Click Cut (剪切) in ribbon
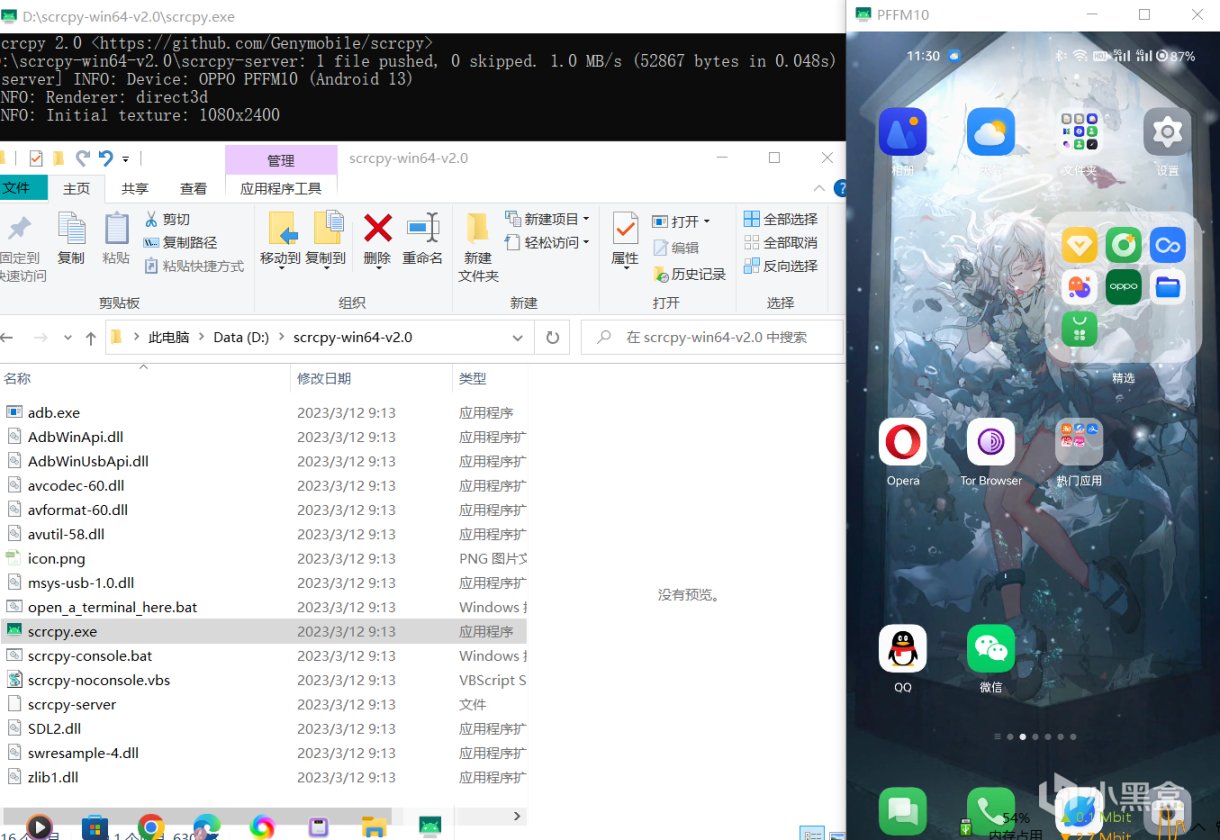The height and width of the screenshot is (840, 1220). [x=167, y=219]
